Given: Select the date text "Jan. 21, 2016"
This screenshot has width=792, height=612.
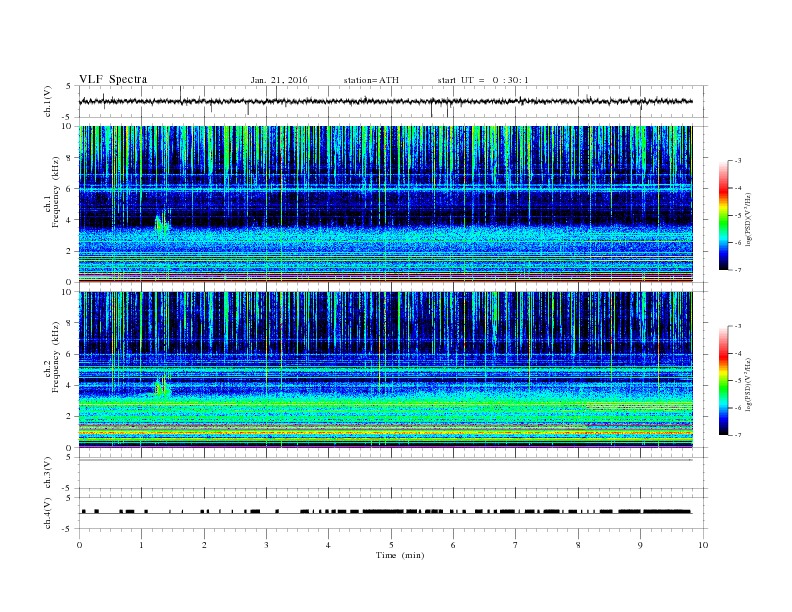Looking at the screenshot, I should pos(279,80).
